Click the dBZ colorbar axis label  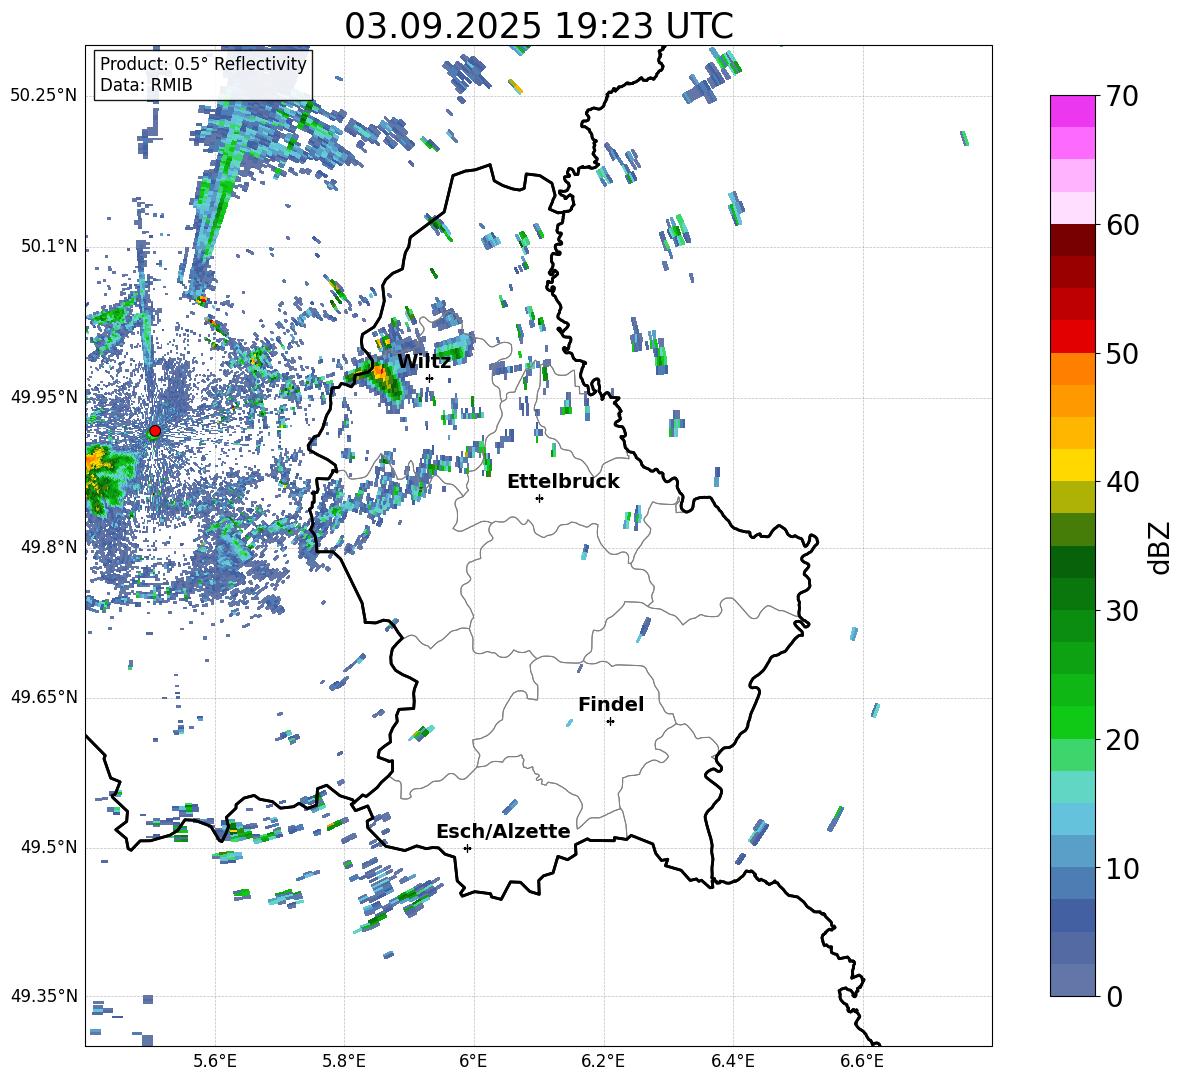(1160, 547)
